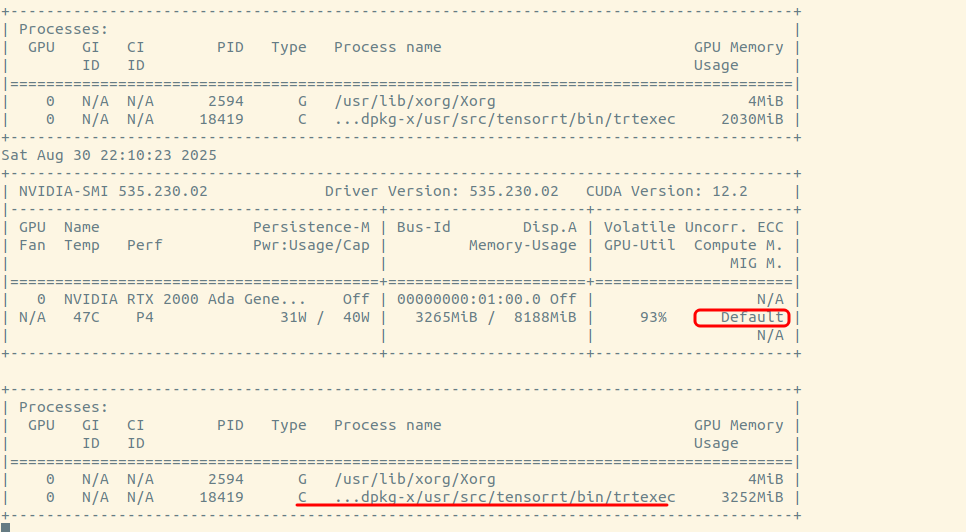This screenshot has height=532, width=966.
Task: Click the GPU-Util column header
Action: (x=639, y=245)
